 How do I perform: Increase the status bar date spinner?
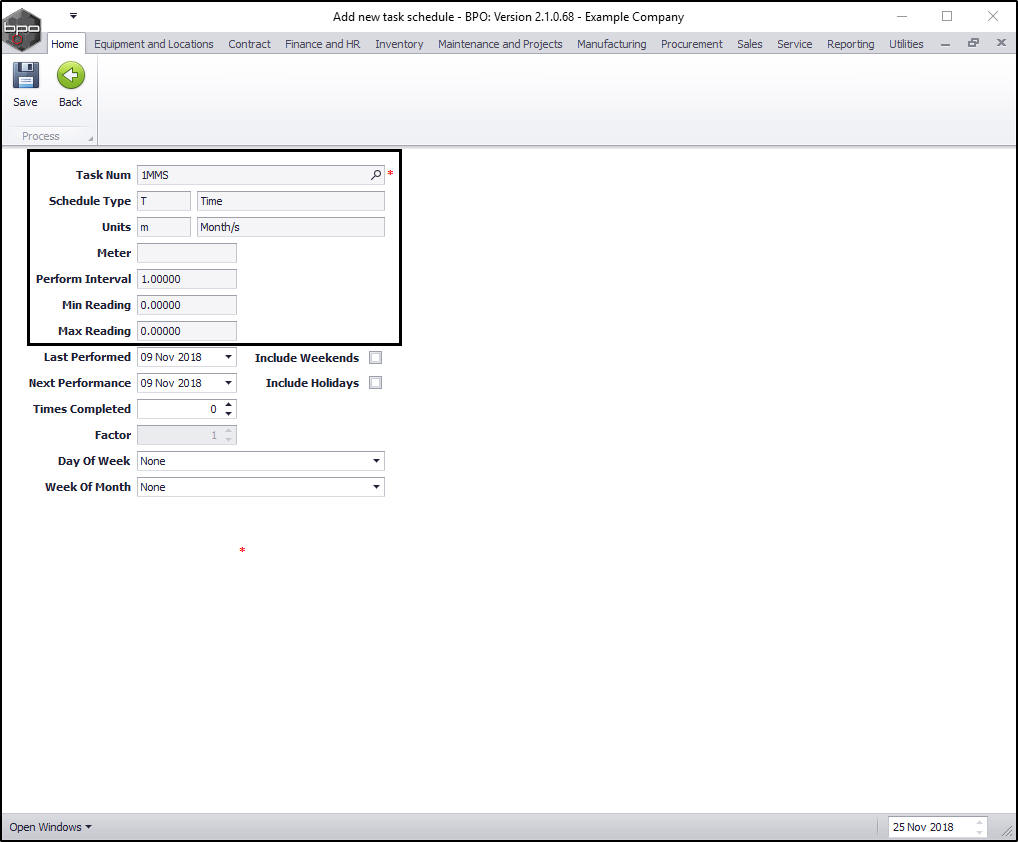pos(980,823)
